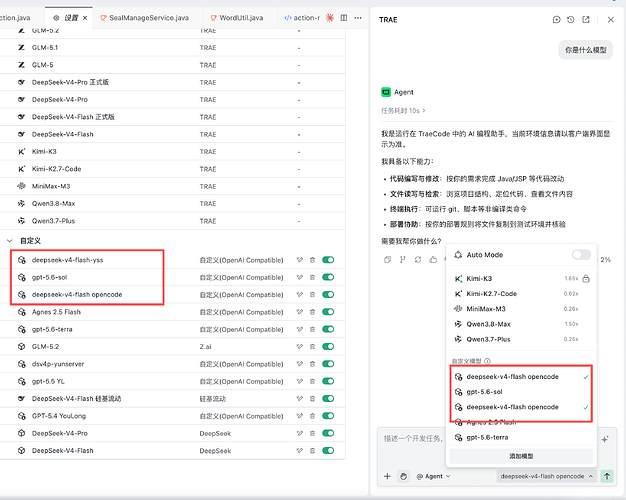The image size is (626, 500).
Task: Select the MiniMax-M3 row in settings list
Action: pos(172,186)
